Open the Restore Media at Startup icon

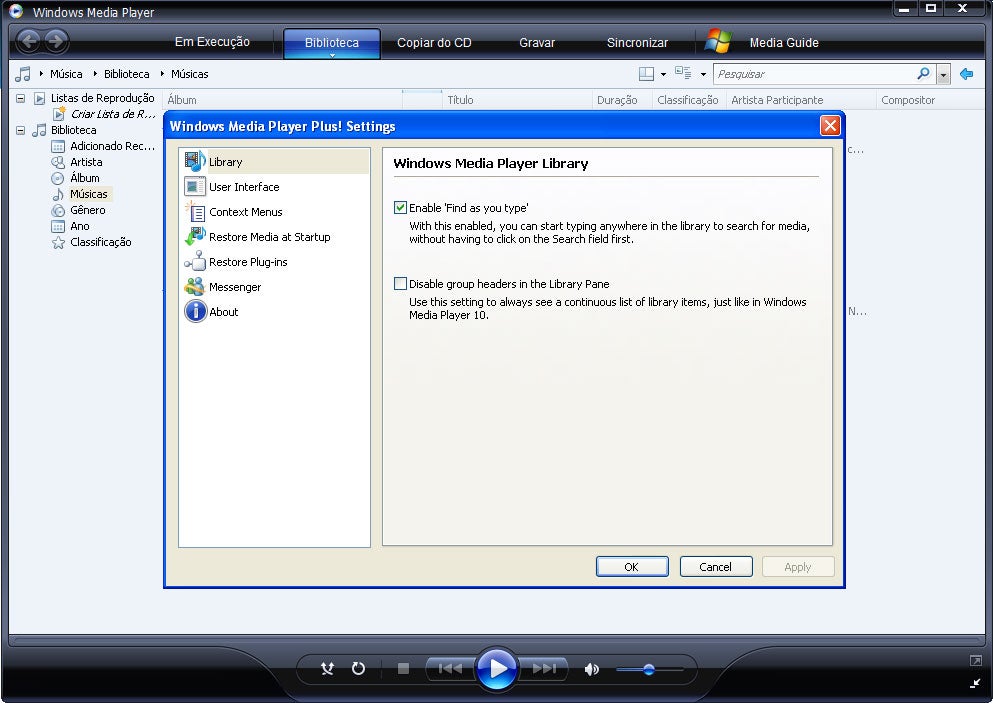coord(195,237)
